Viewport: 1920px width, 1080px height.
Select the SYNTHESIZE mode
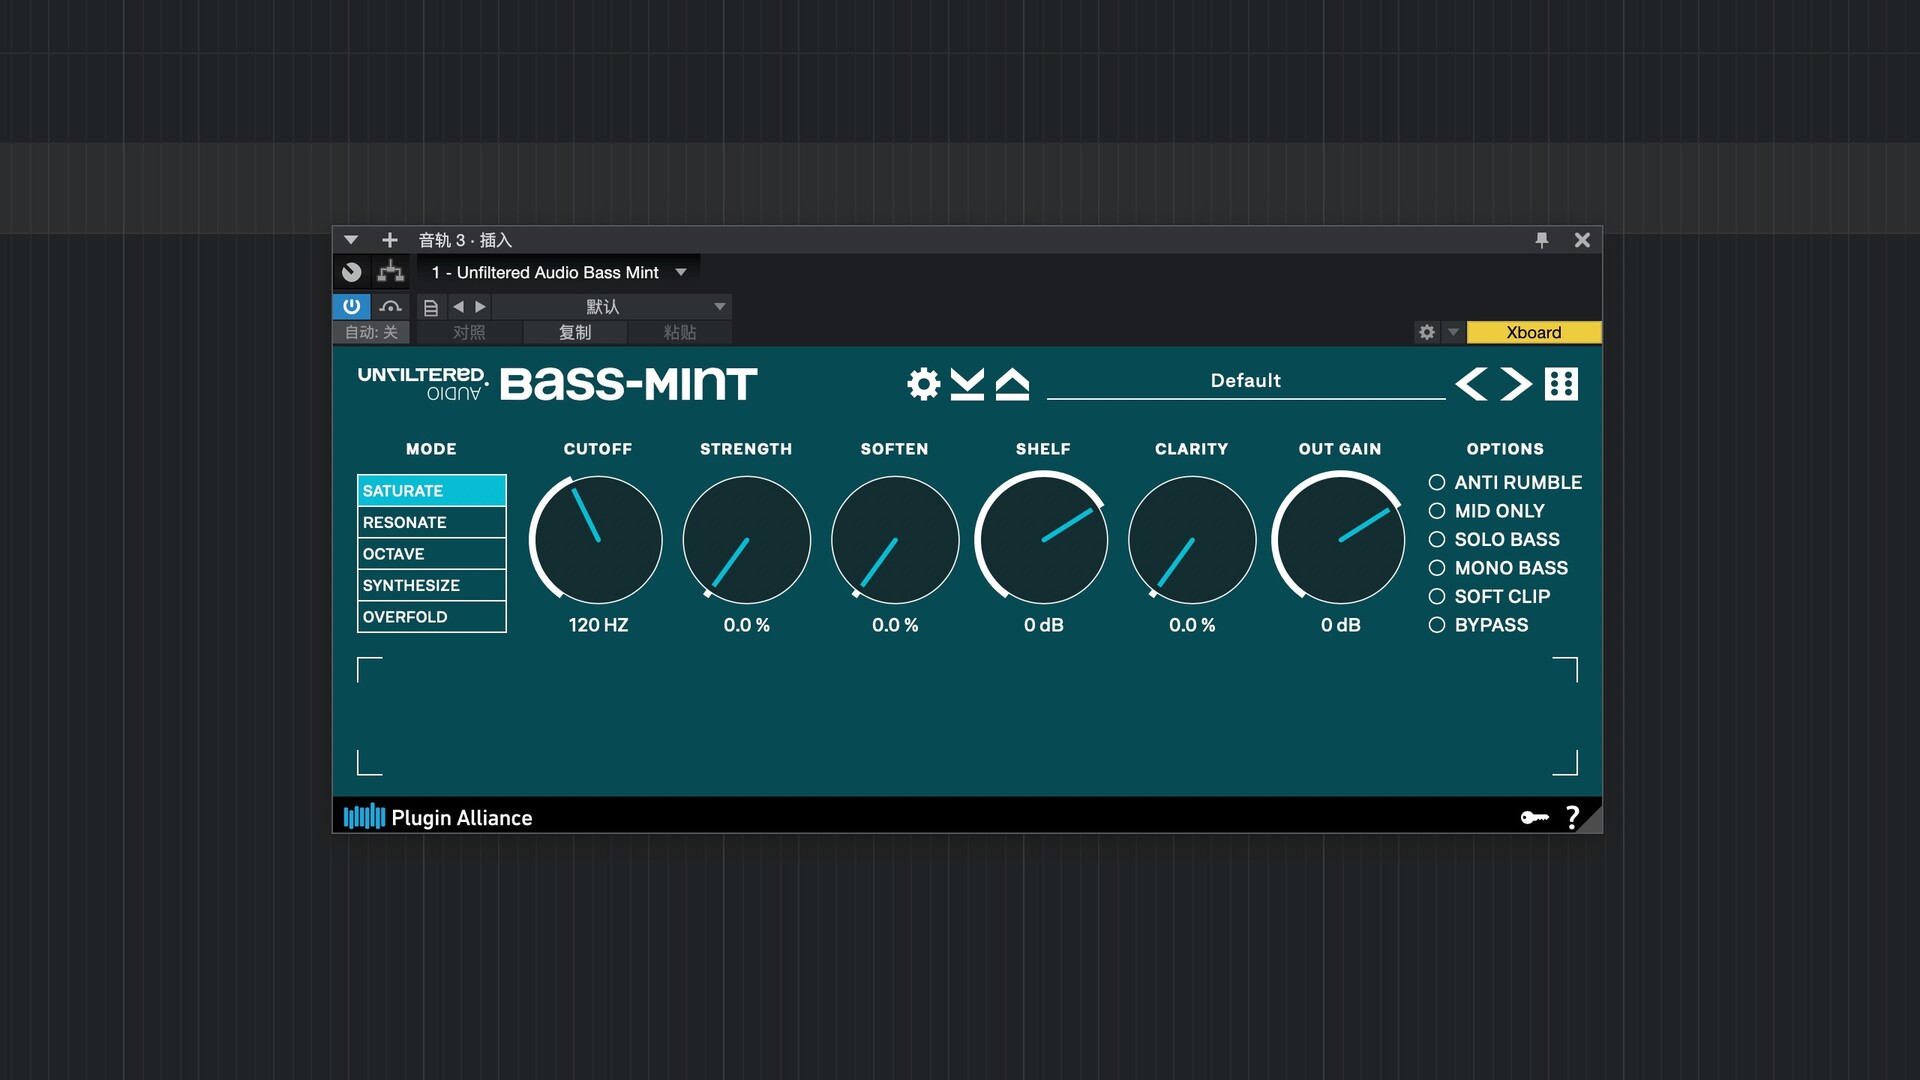(x=432, y=585)
